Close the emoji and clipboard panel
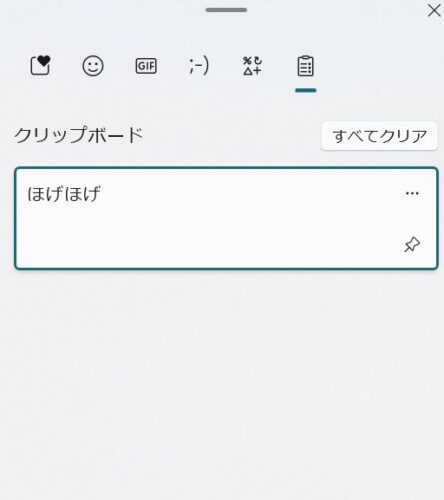 434,10
